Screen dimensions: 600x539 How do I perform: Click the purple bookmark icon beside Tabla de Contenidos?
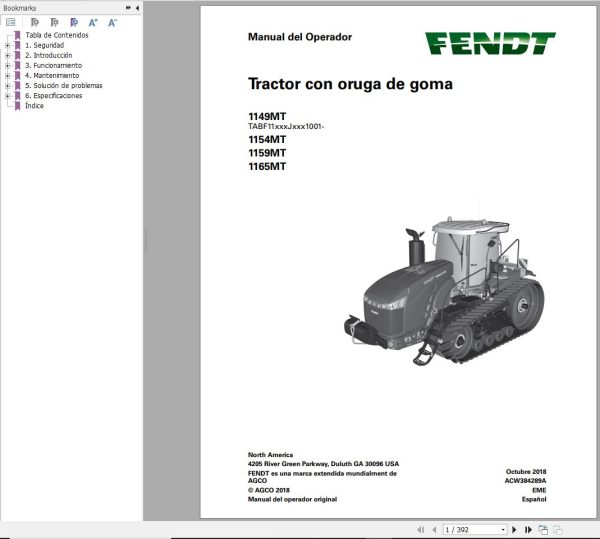17,35
